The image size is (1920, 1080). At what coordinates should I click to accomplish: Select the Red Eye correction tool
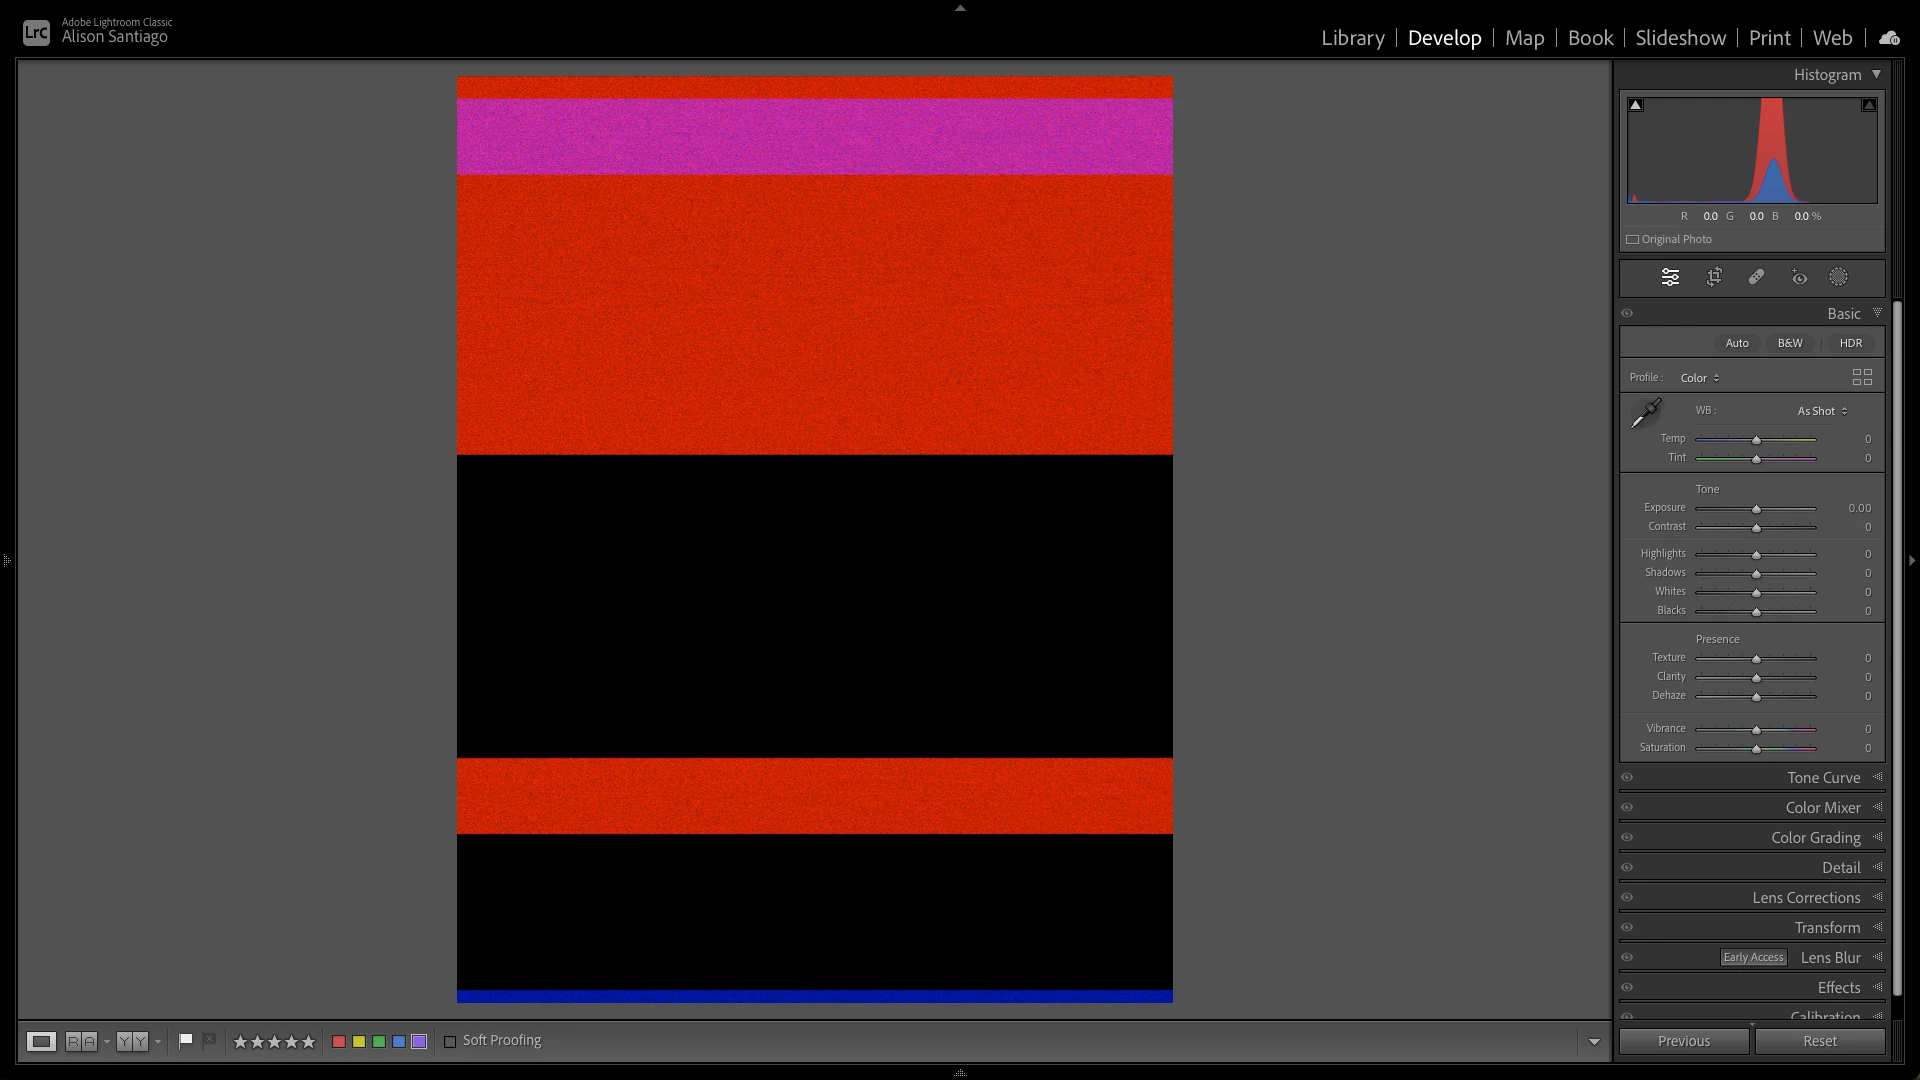(1799, 277)
